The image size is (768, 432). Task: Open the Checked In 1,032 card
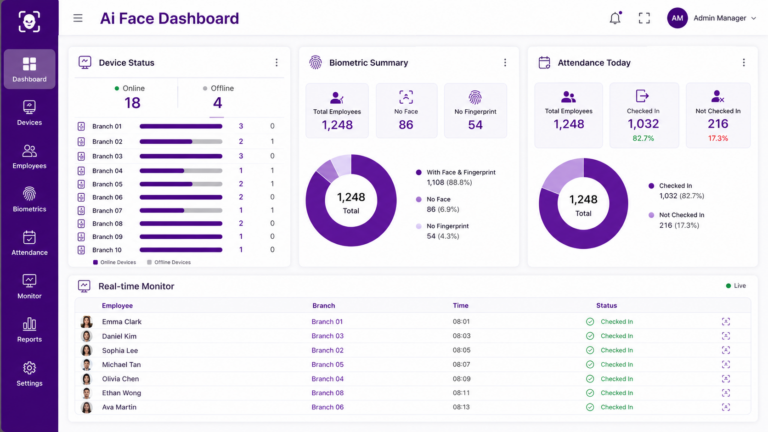pyautogui.click(x=644, y=115)
